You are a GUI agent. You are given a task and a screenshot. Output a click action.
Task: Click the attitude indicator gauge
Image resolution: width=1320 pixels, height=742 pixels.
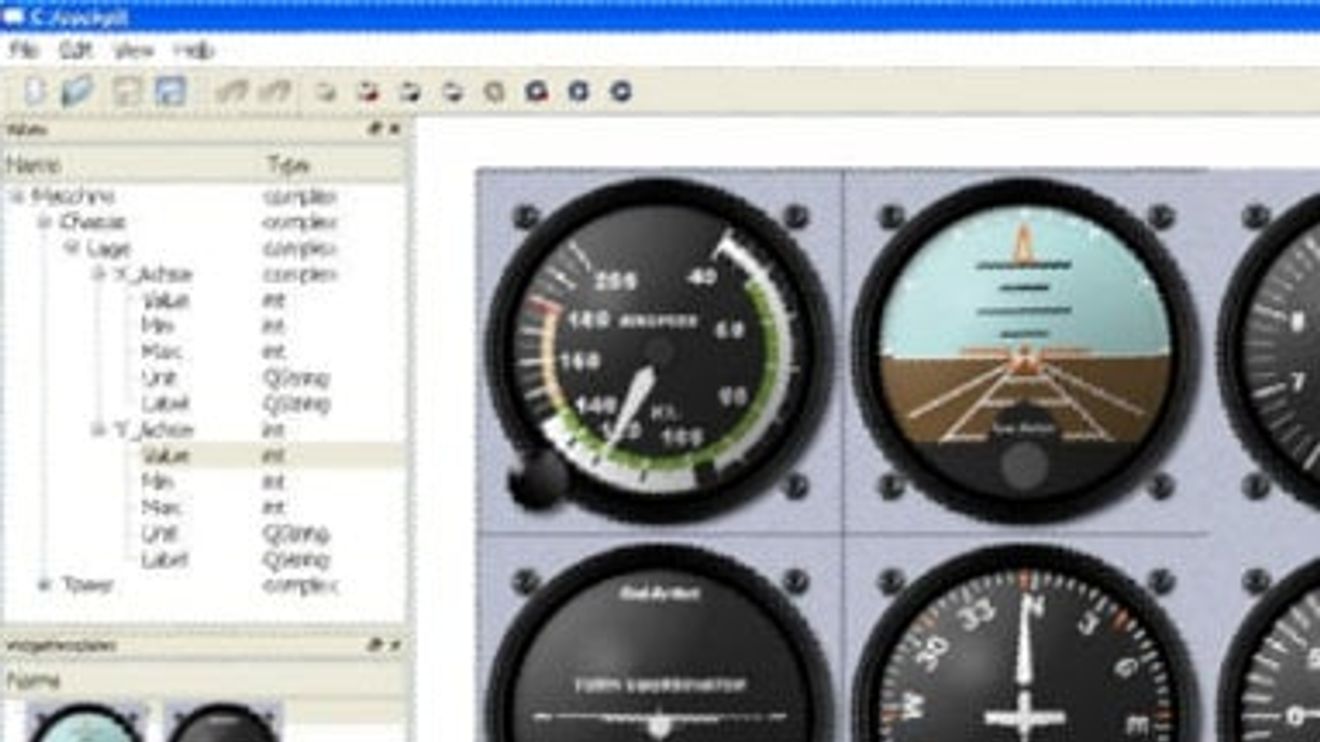click(x=1025, y=350)
